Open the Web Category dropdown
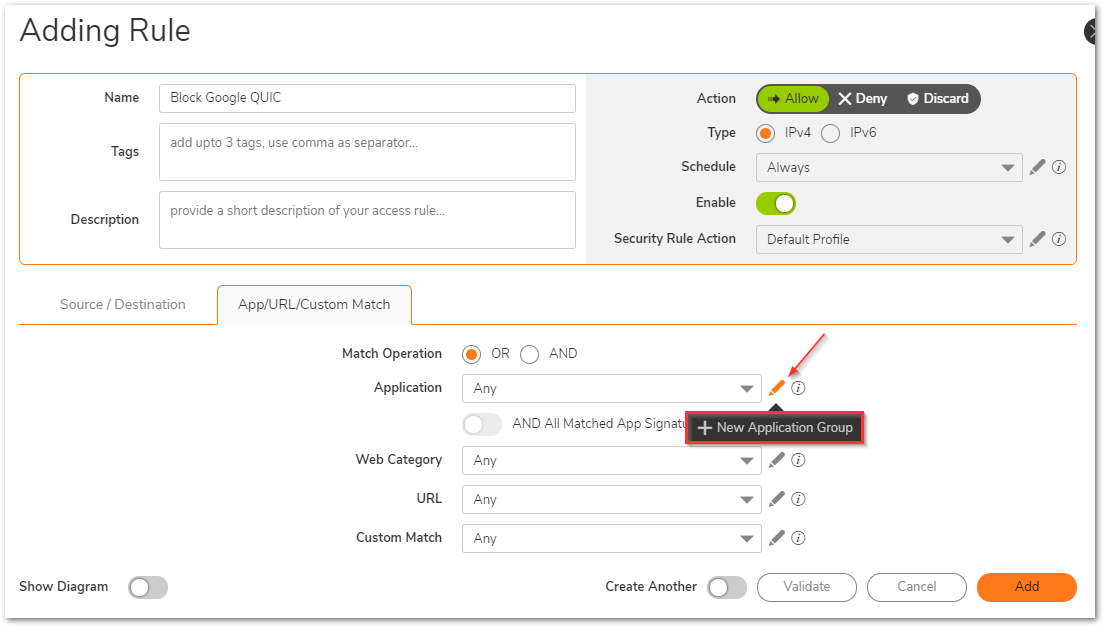The image size is (1104, 627). [611, 460]
